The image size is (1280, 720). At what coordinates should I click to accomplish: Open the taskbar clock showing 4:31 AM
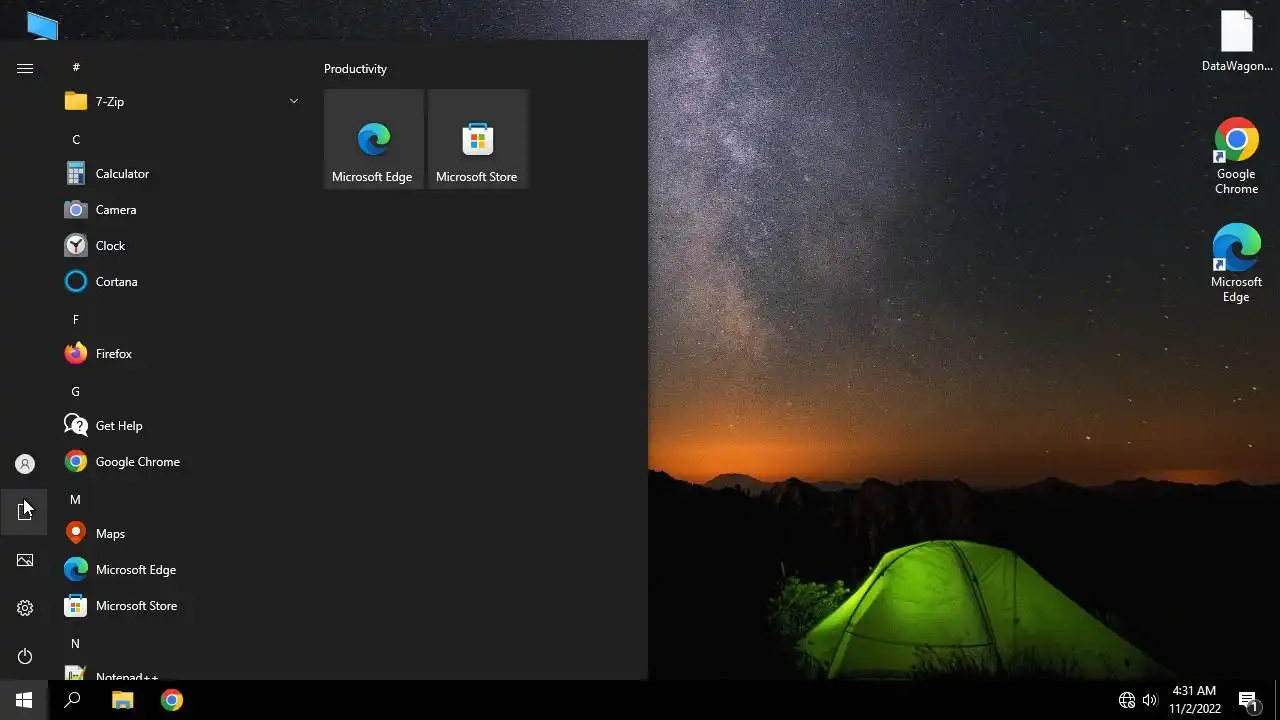pyautogui.click(x=1195, y=700)
